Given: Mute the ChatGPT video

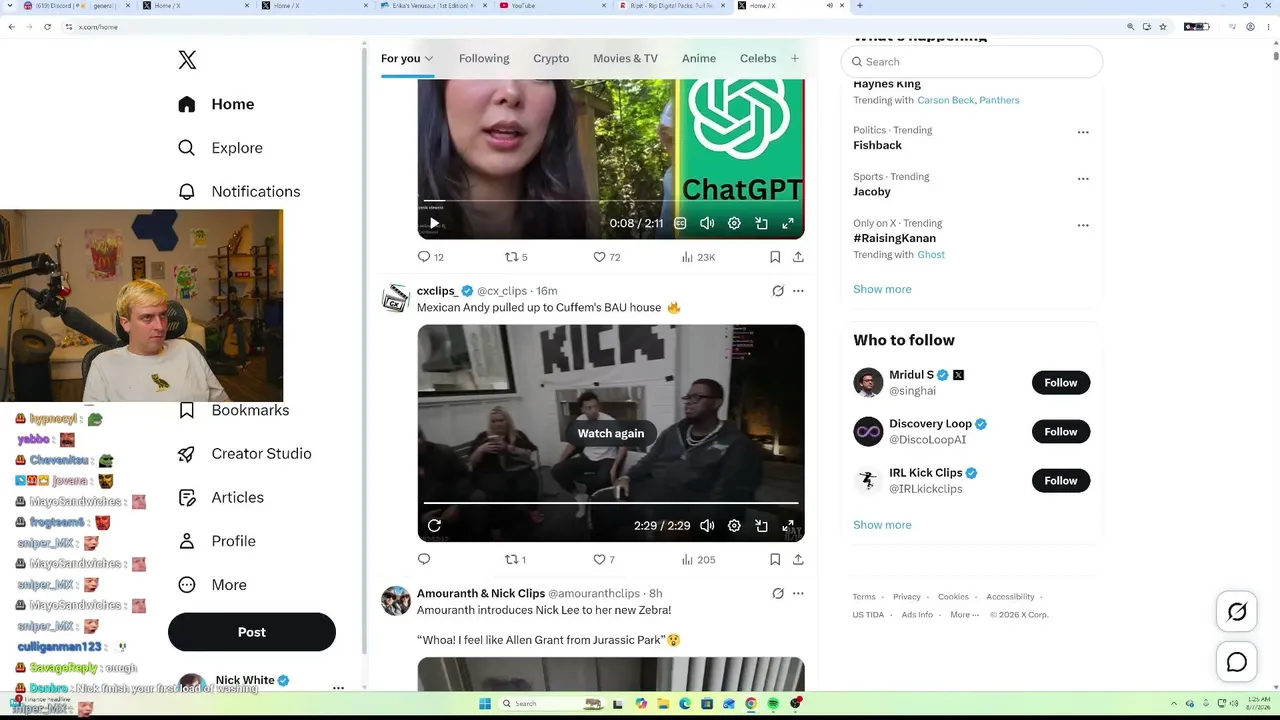Looking at the screenshot, I should coord(707,224).
